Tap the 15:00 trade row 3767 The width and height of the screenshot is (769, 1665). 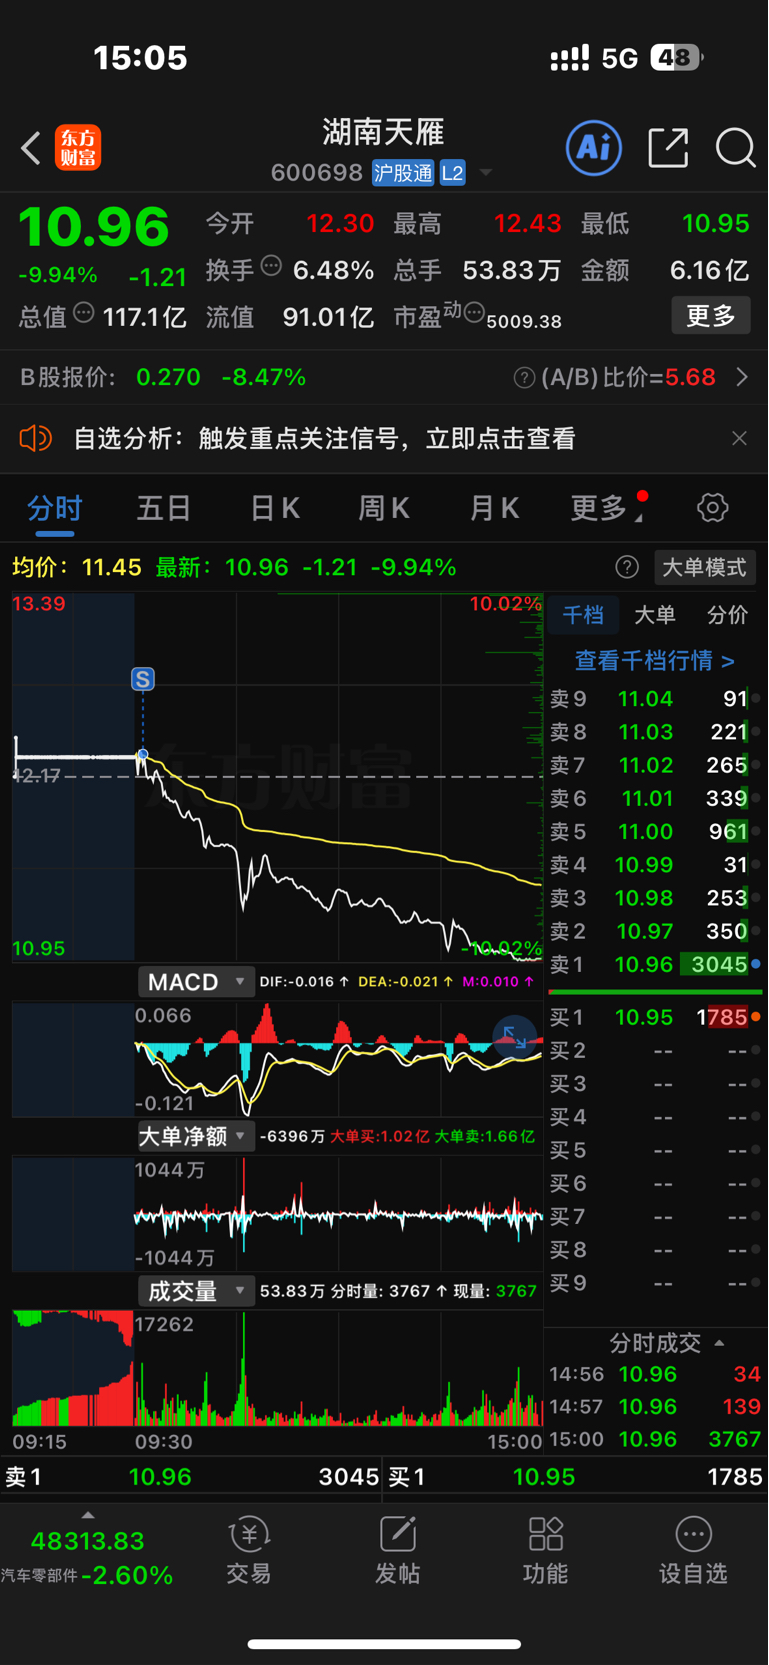[x=655, y=1439]
